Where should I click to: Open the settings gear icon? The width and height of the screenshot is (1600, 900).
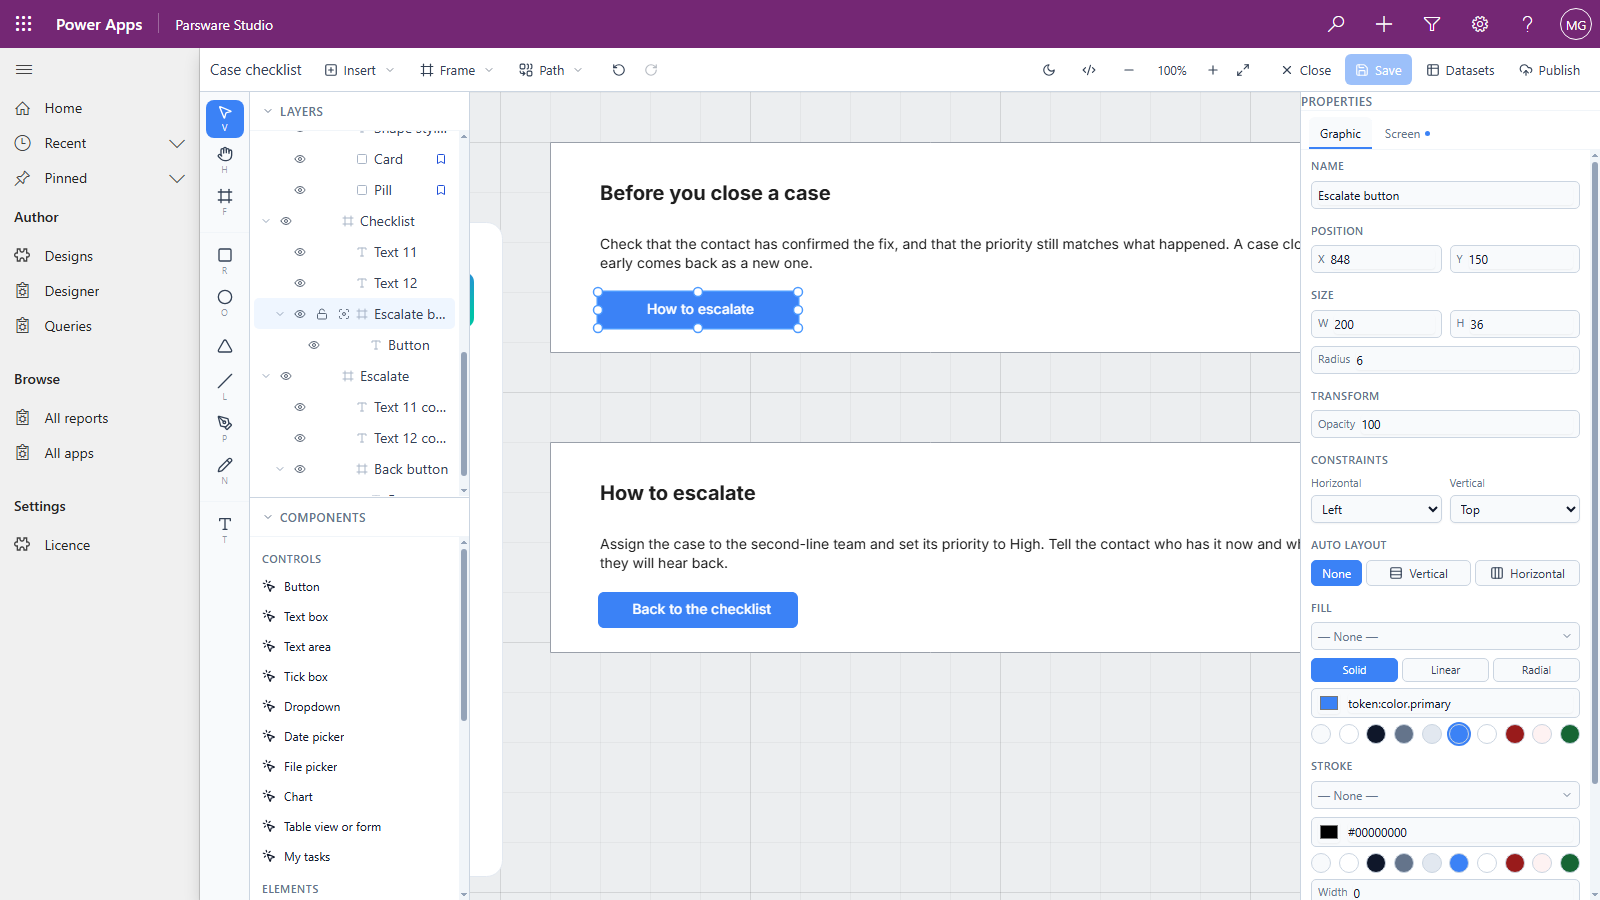[1480, 24]
